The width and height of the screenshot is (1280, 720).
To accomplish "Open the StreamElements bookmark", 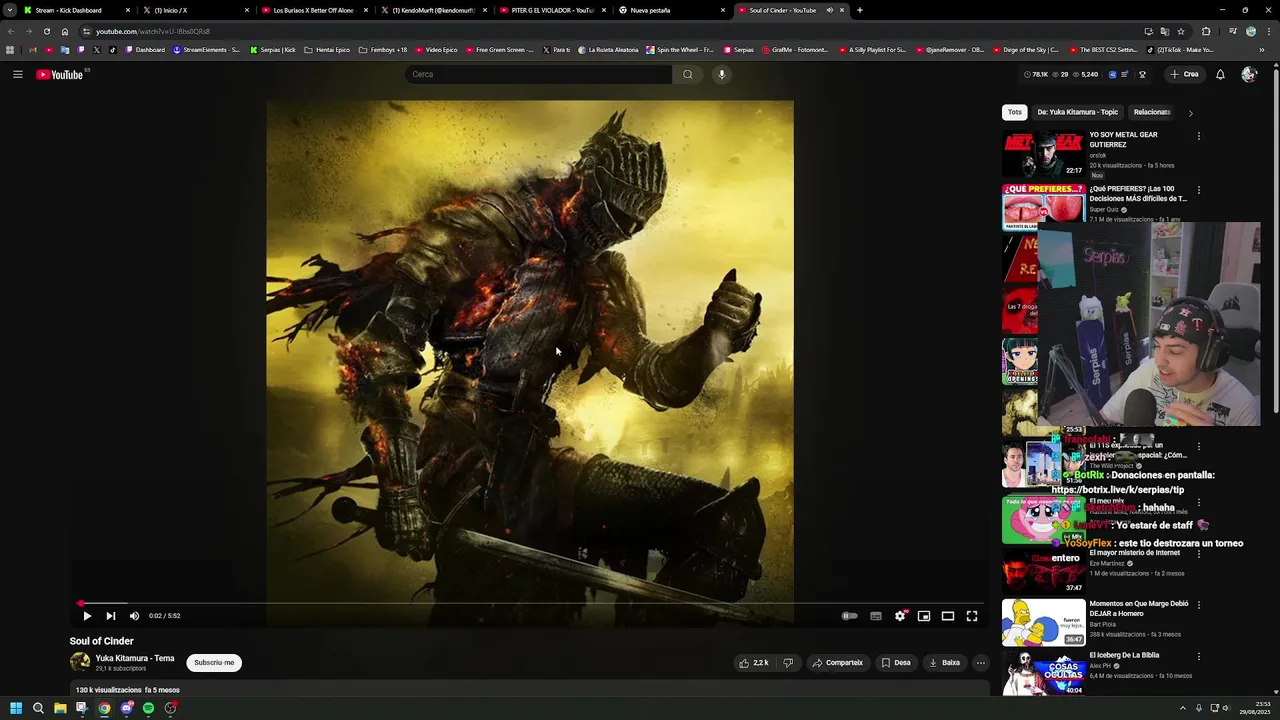I will [206, 49].
